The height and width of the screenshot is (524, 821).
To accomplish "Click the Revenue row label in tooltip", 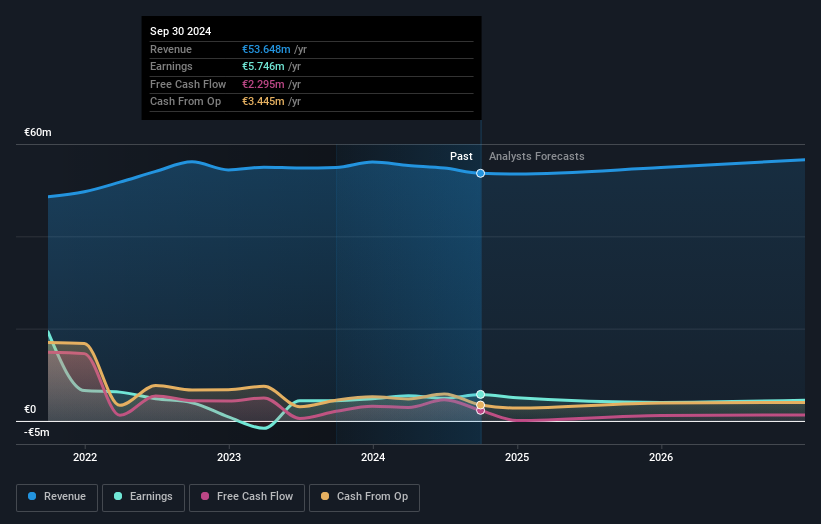I will point(171,49).
